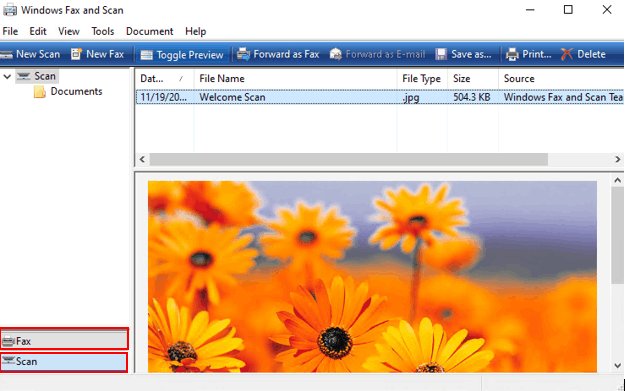Click the Toggle Preview label
Viewport: 626px width, 391px height.
190,55
